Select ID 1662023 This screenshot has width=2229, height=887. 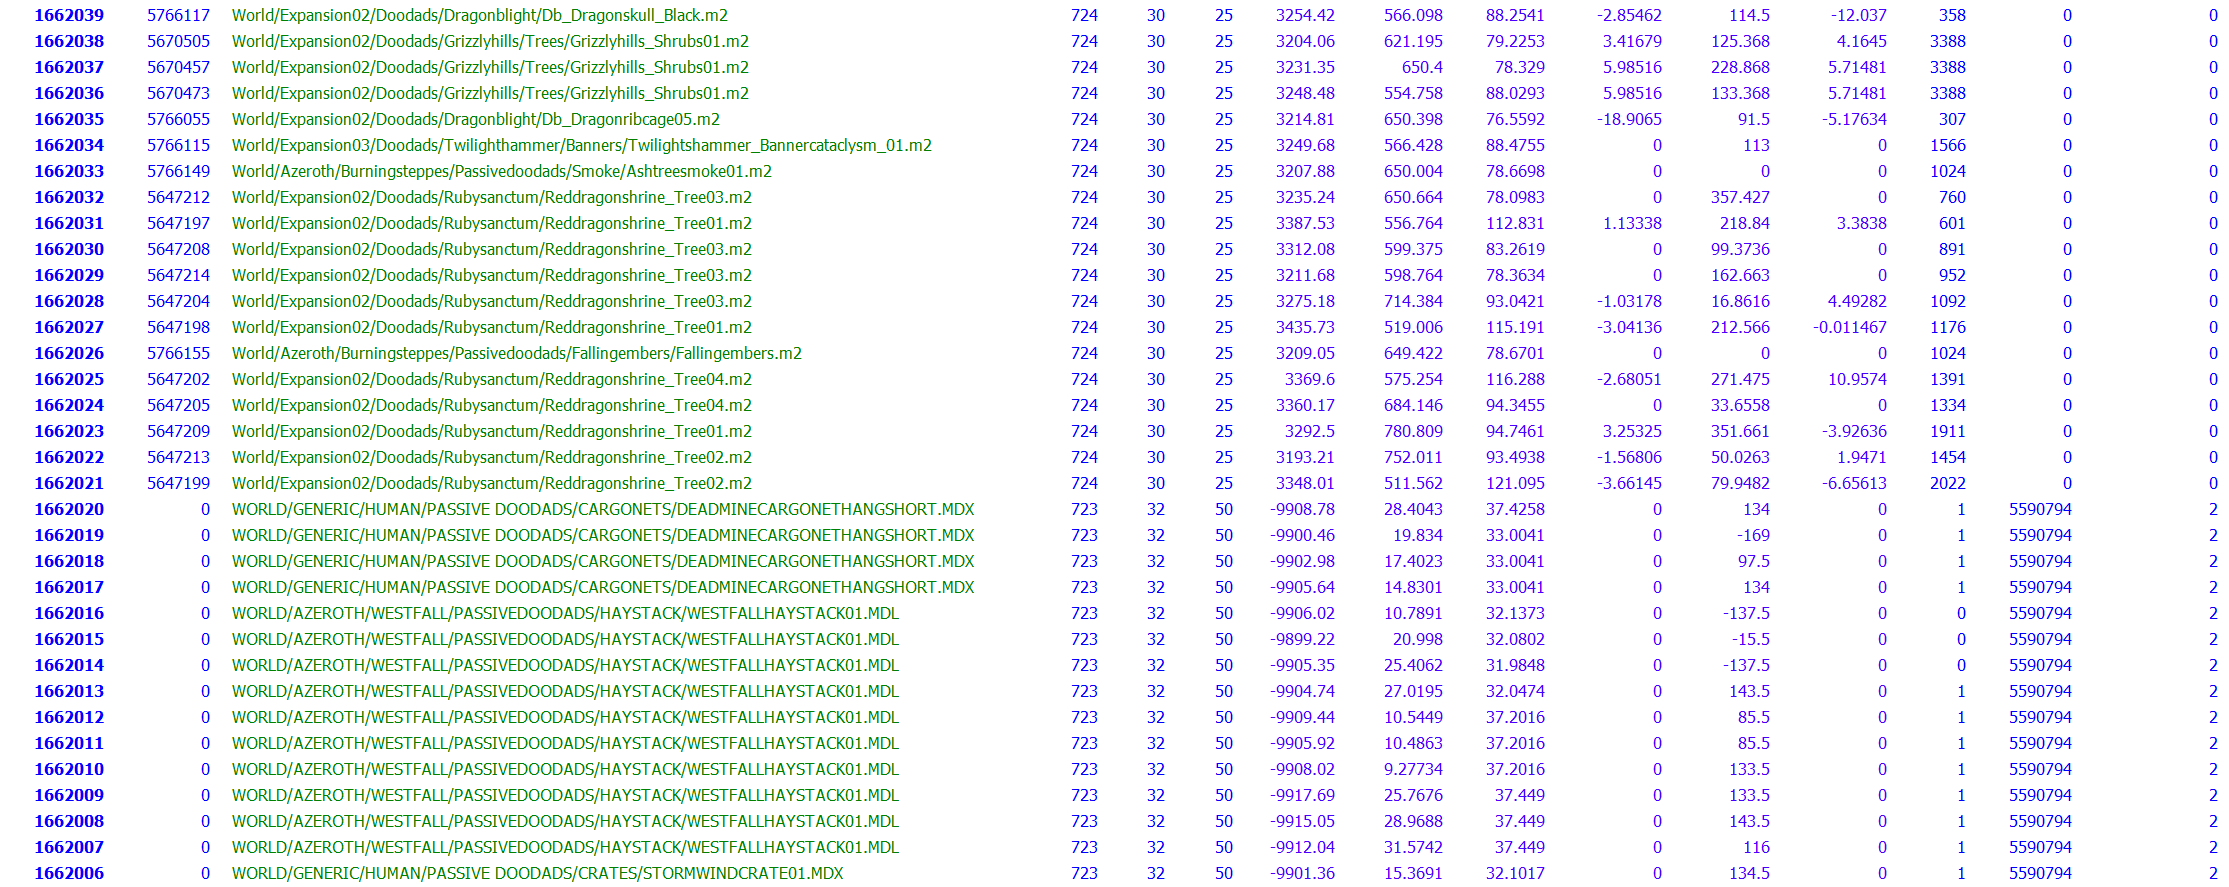(69, 431)
